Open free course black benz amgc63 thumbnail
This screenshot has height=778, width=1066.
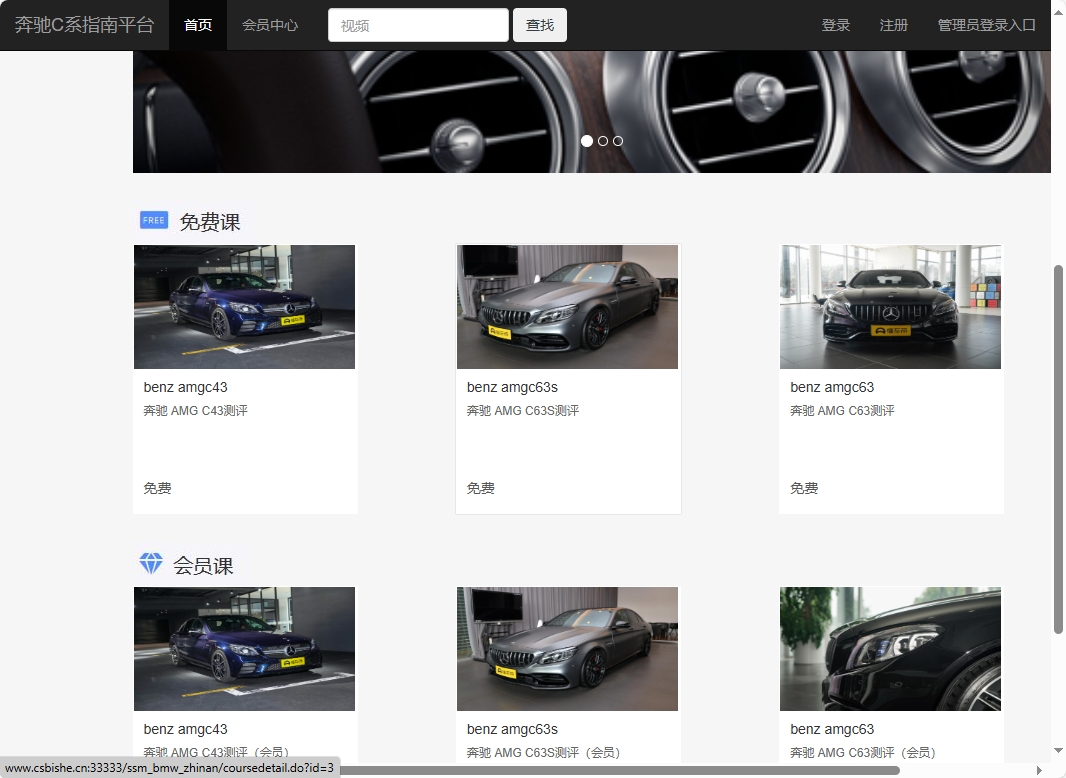coord(890,307)
